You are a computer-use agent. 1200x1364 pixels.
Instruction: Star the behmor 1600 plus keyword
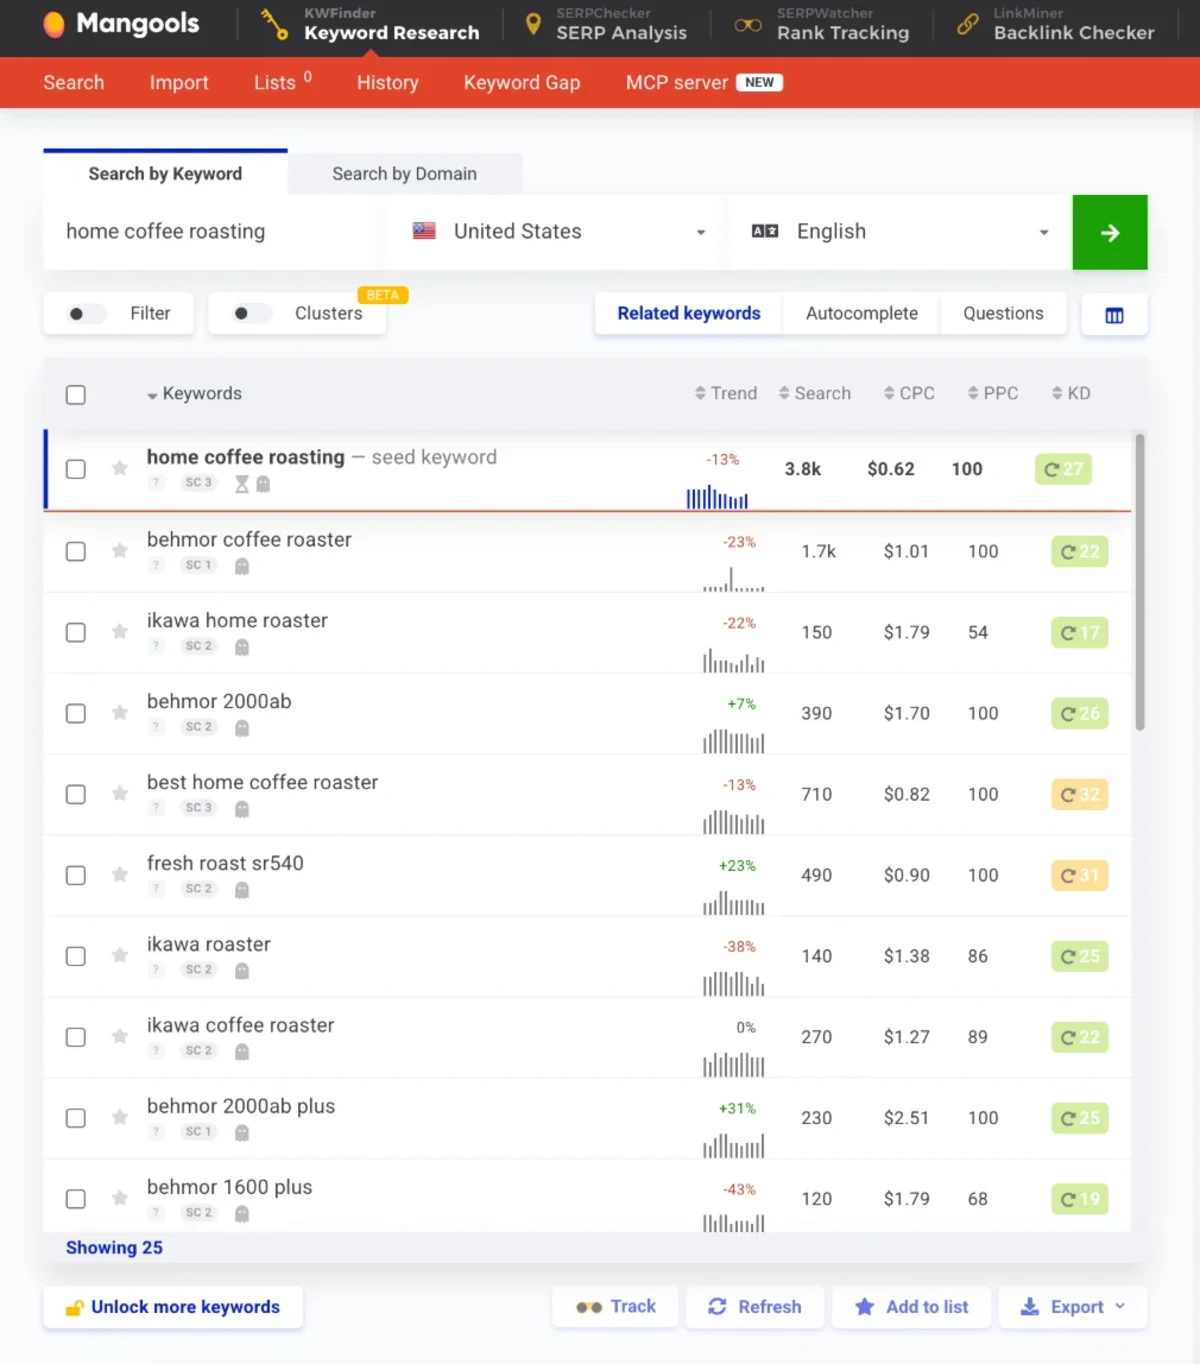click(x=119, y=1198)
